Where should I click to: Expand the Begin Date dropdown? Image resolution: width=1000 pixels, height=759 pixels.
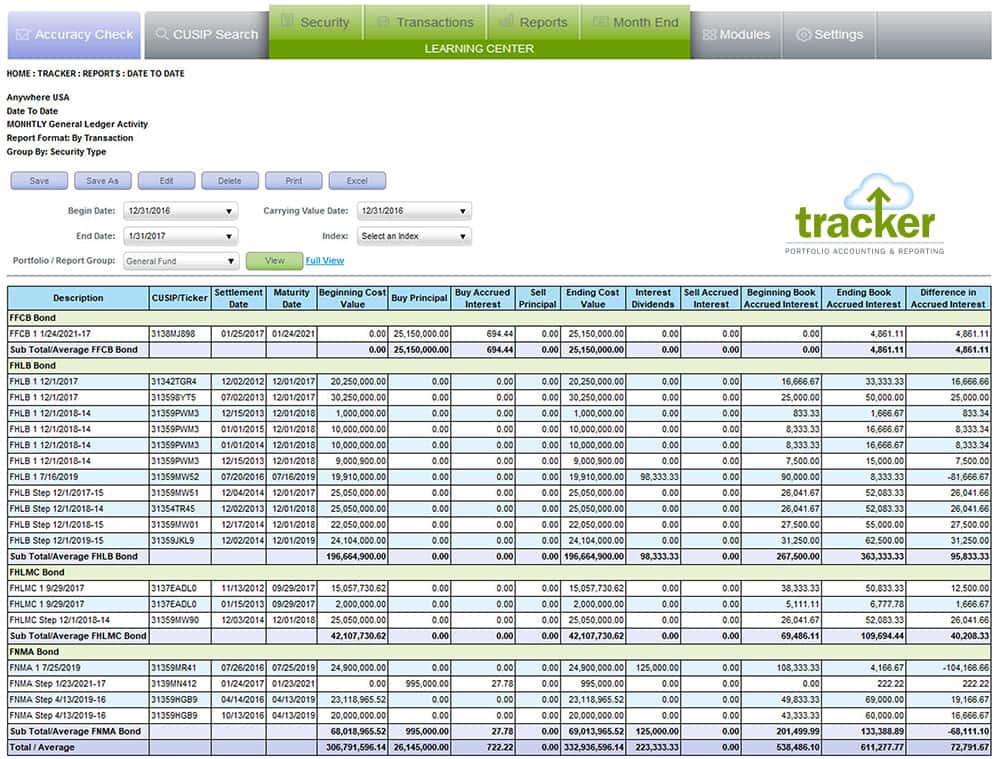180,211
